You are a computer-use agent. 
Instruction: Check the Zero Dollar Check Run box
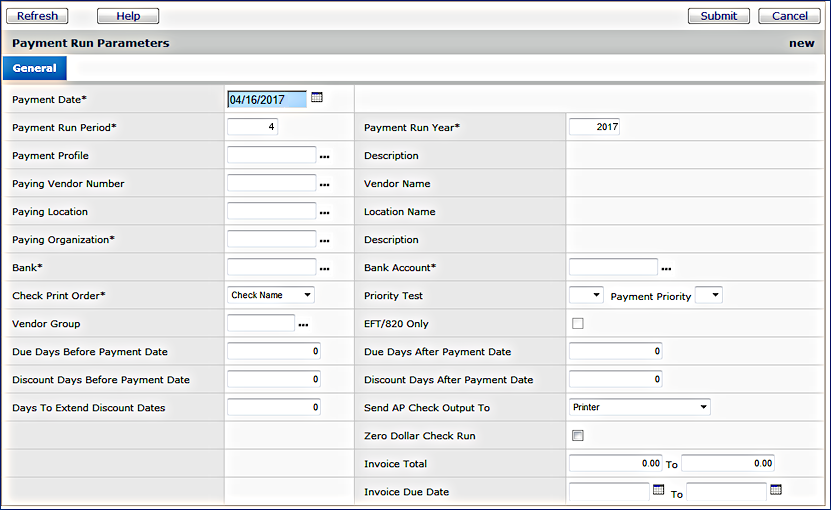coord(577,435)
